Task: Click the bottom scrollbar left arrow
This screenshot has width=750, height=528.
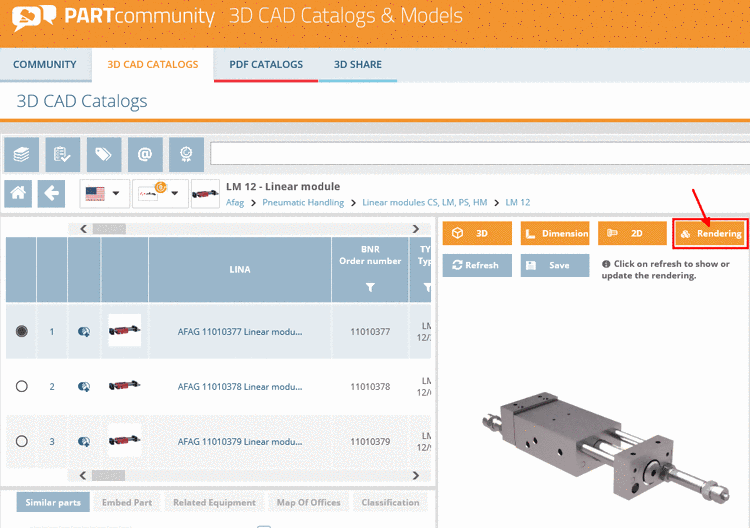Action: [83, 475]
